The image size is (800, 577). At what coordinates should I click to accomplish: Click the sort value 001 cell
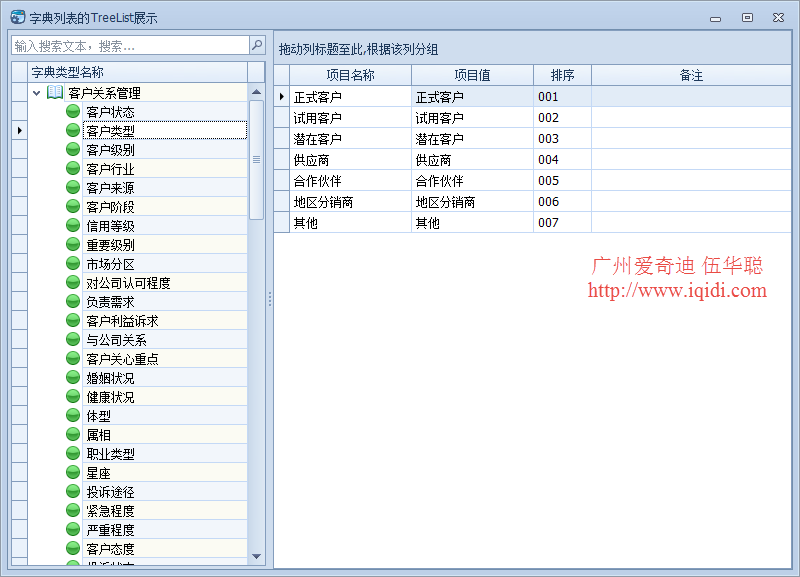(x=562, y=96)
